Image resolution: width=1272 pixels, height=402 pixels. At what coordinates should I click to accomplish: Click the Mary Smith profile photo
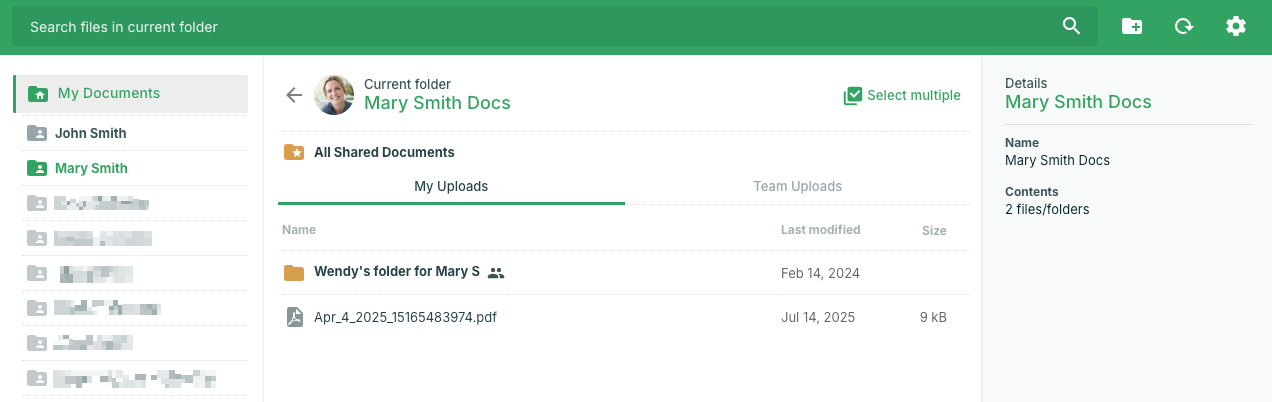(x=334, y=95)
